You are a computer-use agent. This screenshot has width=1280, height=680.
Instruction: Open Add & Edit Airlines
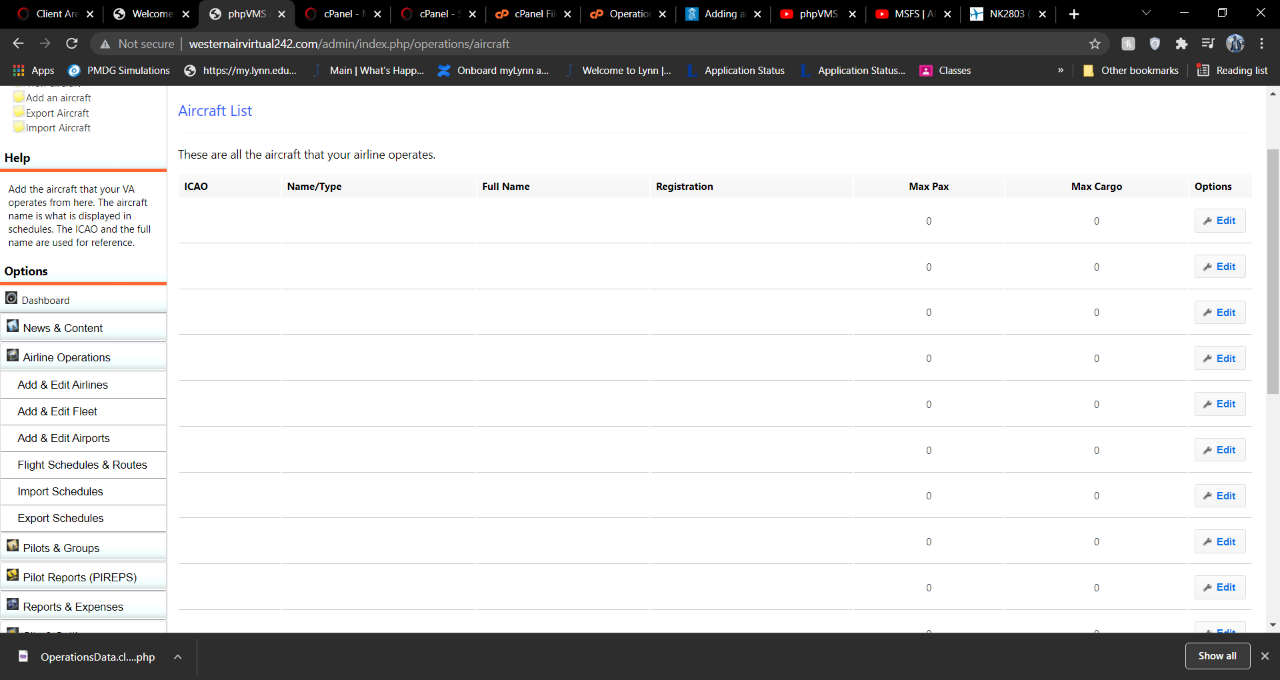[83, 385]
